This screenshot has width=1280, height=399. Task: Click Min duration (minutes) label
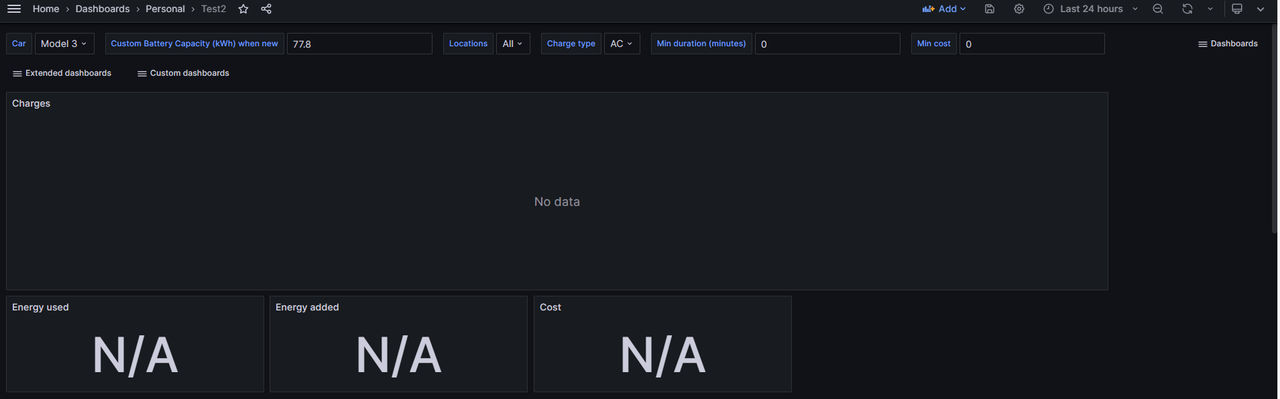[701, 44]
